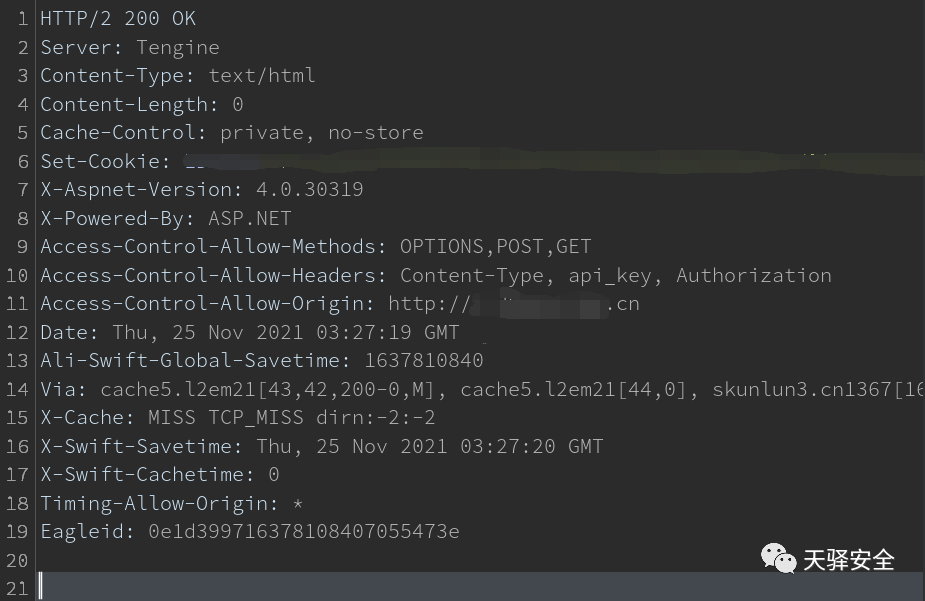Click the Content-Type text/html value
Image resolution: width=925 pixels, height=601 pixels.
(262, 75)
